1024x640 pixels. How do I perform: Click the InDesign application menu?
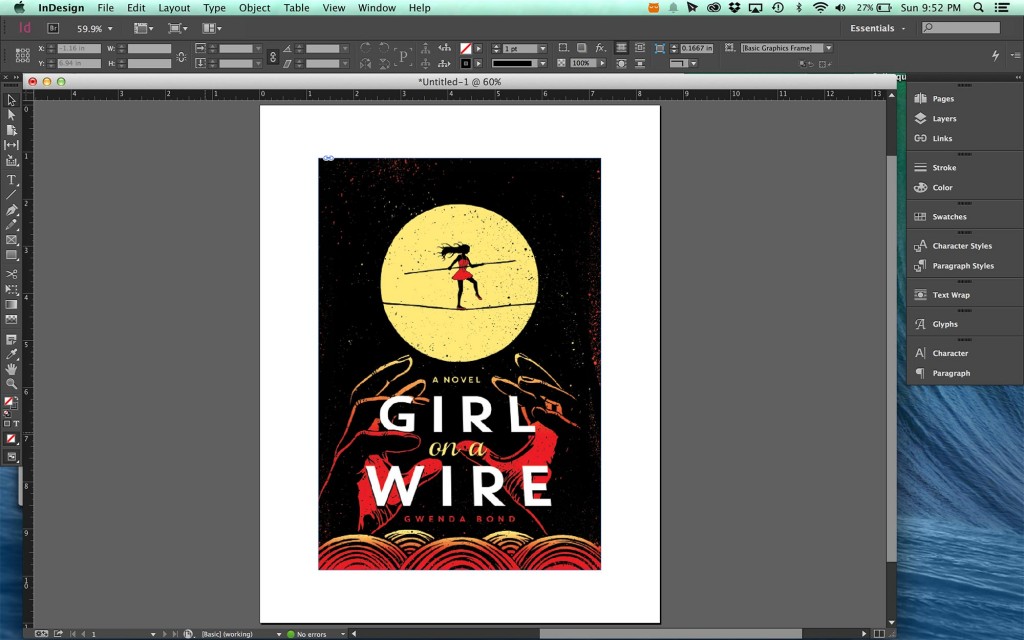pos(61,8)
